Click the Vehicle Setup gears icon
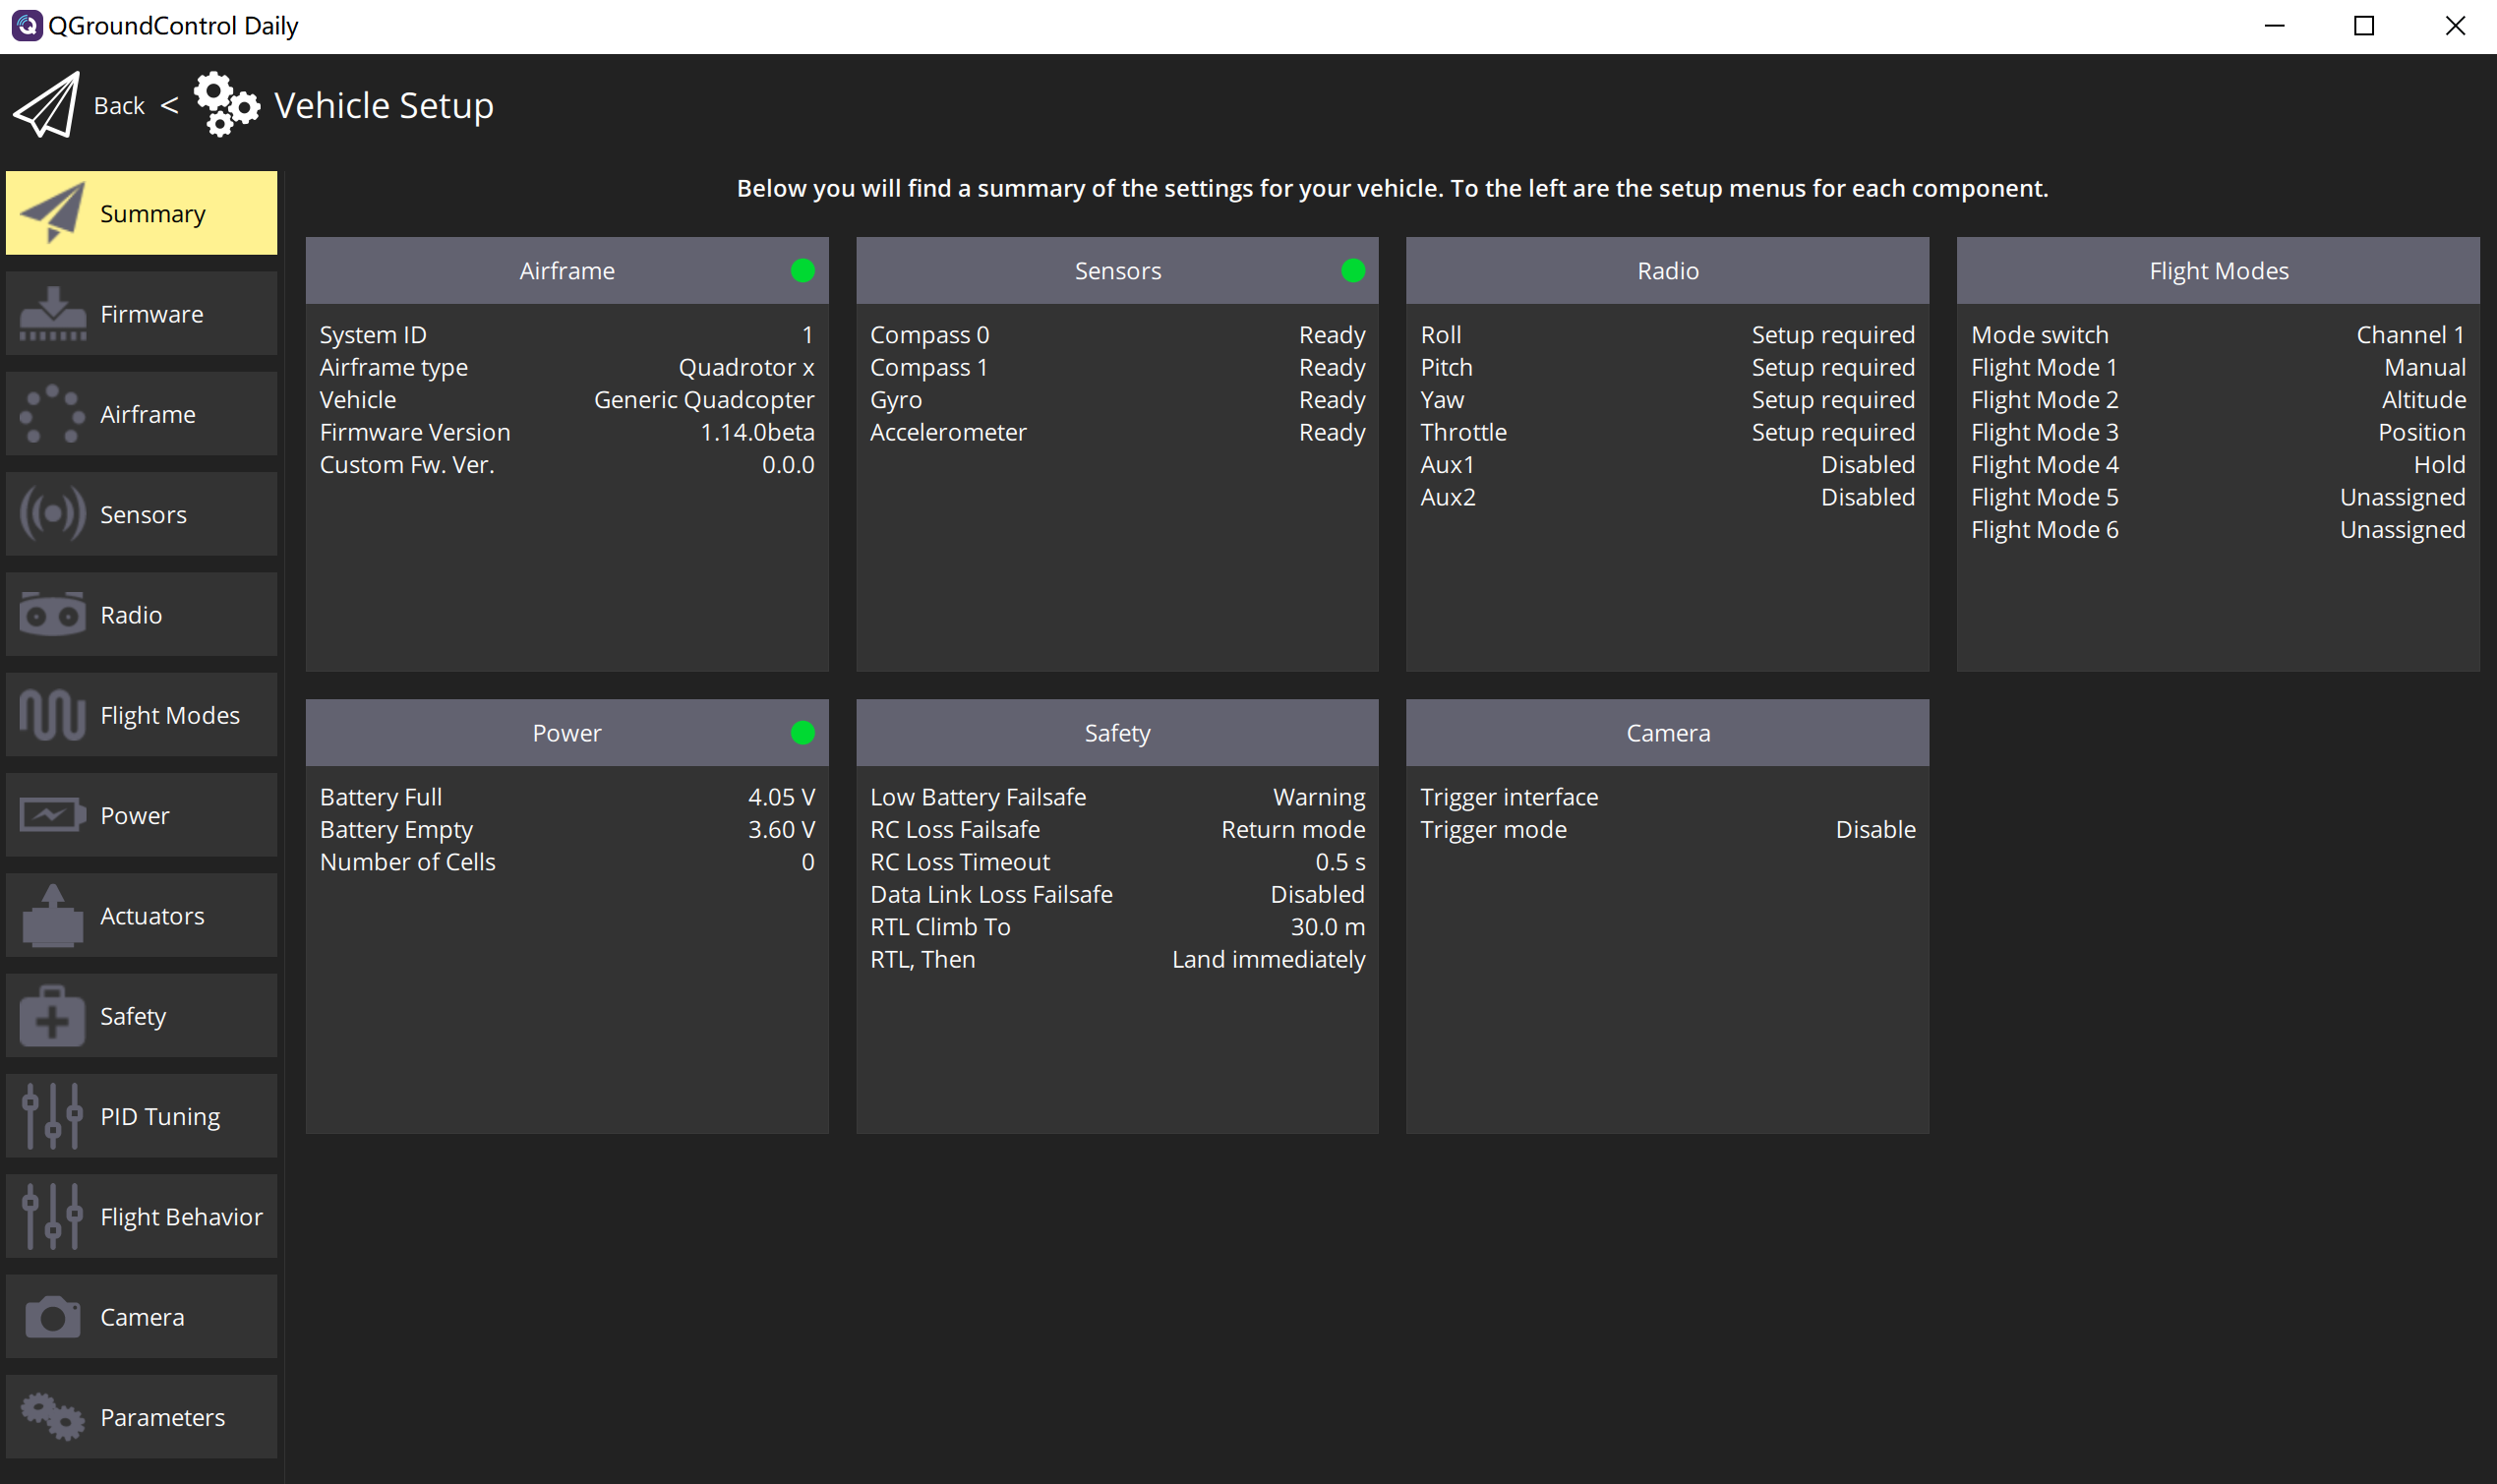The width and height of the screenshot is (2497, 1484). pos(226,104)
